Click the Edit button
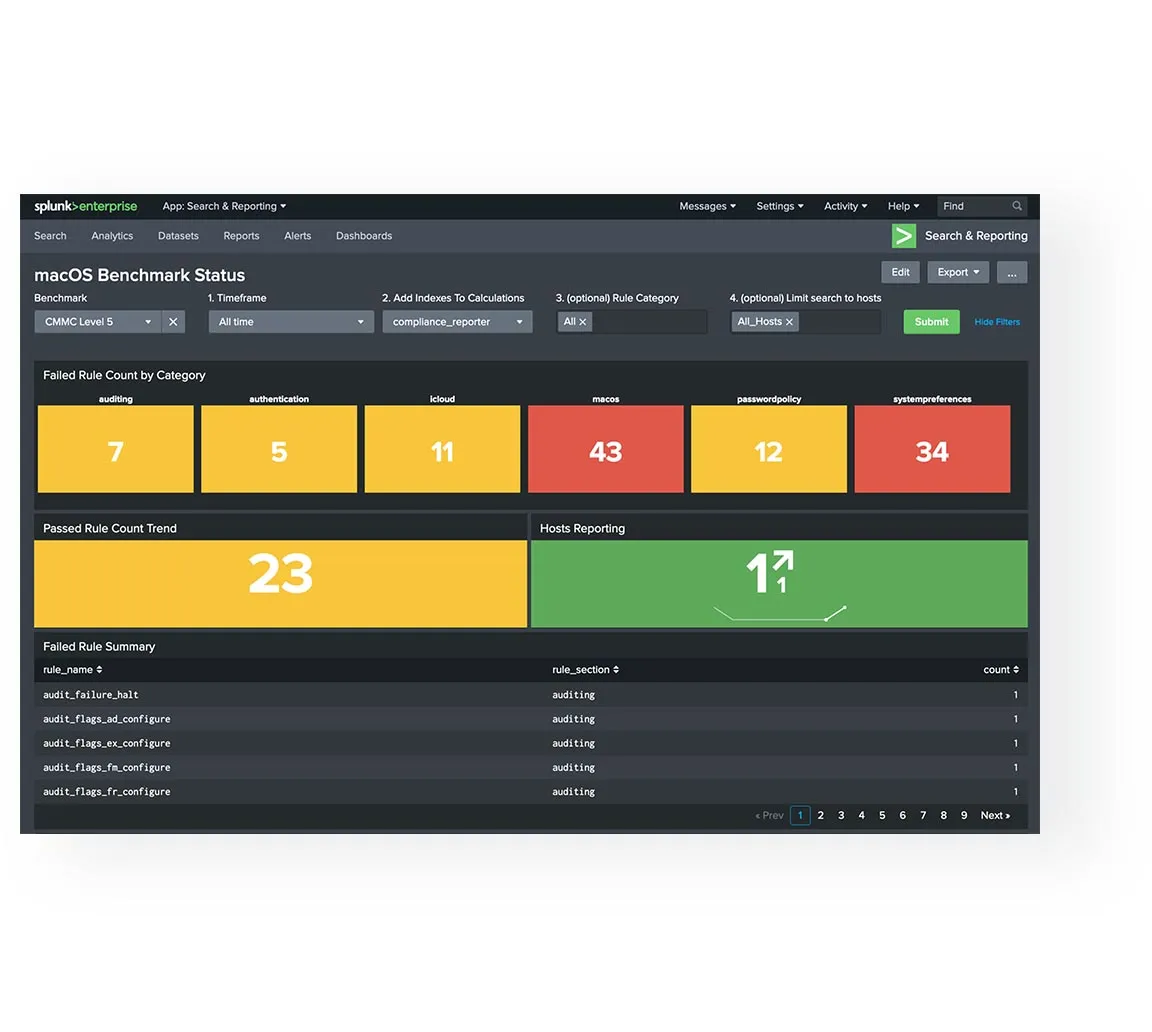Screen dimensions: 1152x1032 pyautogui.click(x=900, y=271)
